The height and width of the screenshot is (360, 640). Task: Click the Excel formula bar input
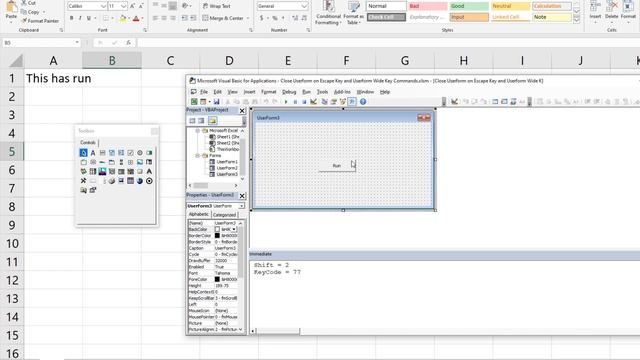388,42
